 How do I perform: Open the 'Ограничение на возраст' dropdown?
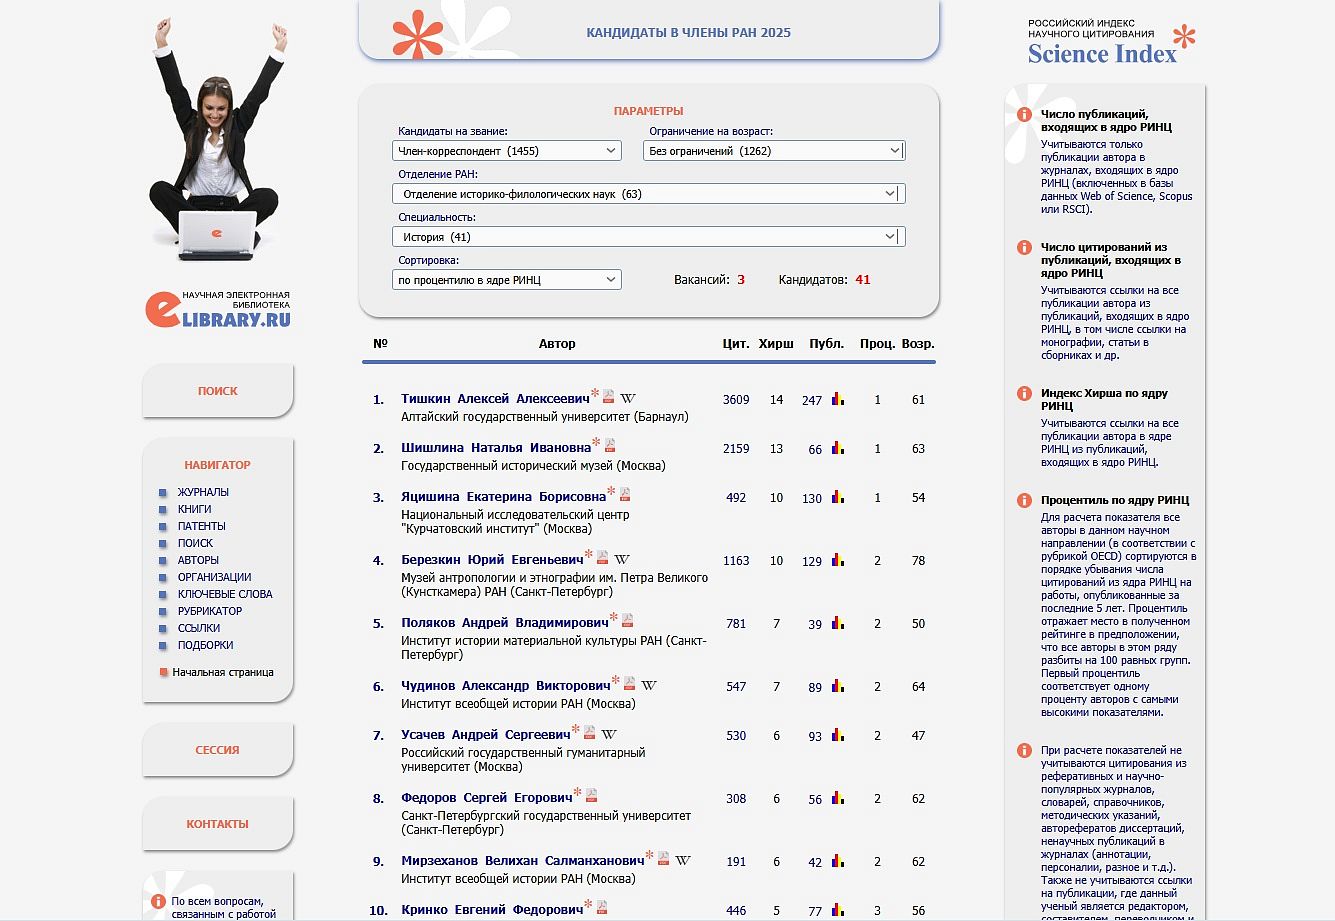point(773,151)
